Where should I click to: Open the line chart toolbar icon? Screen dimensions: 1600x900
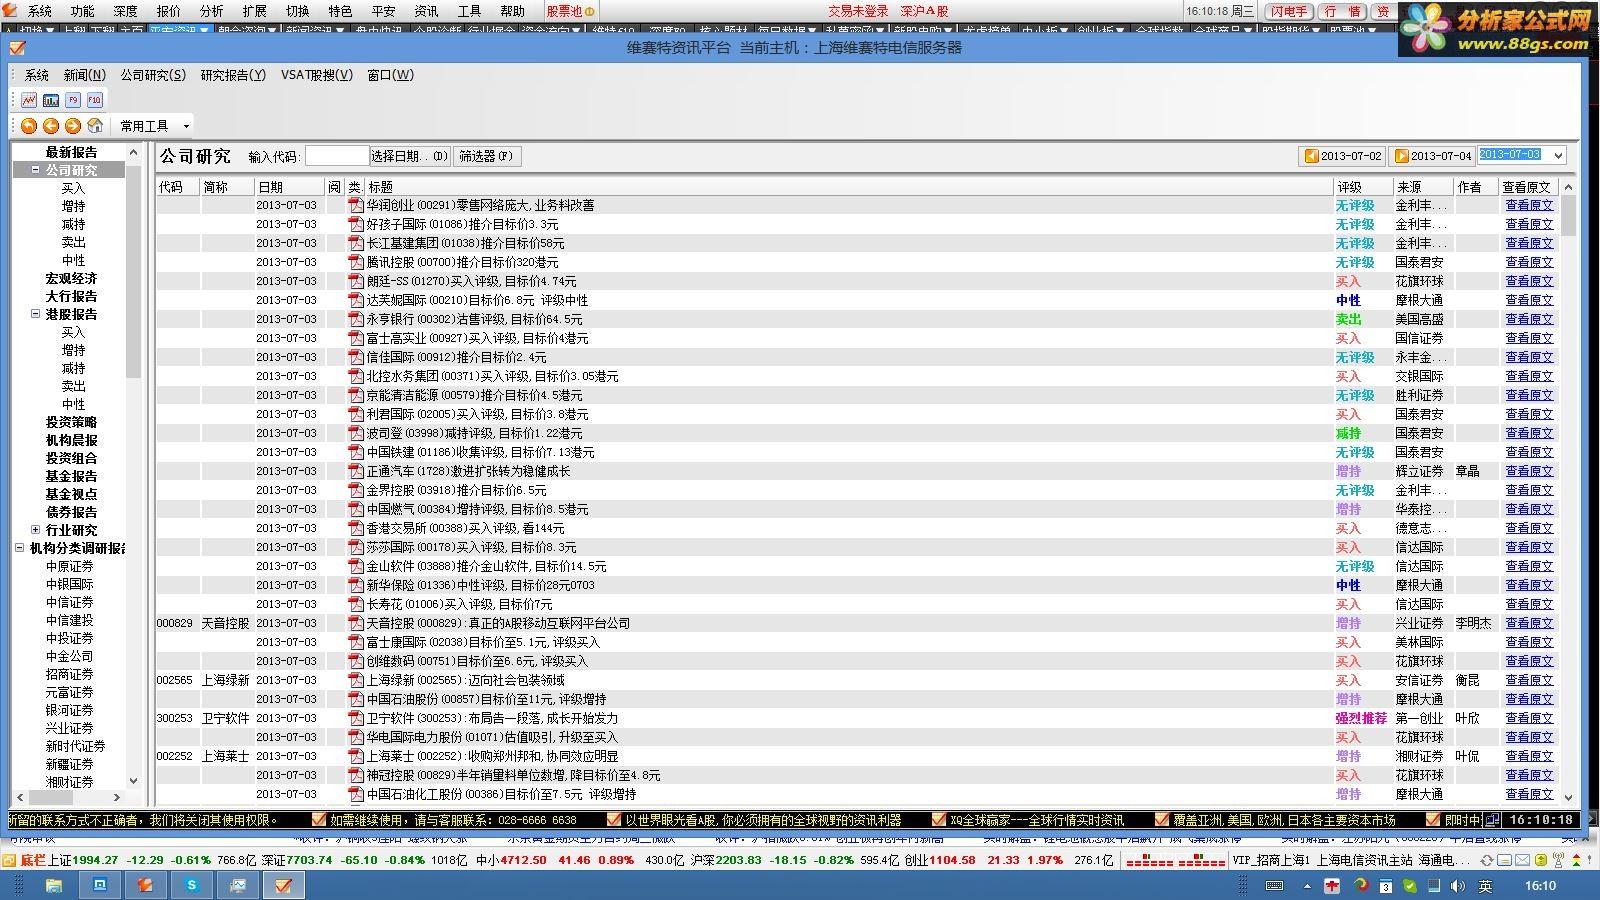click(x=29, y=100)
